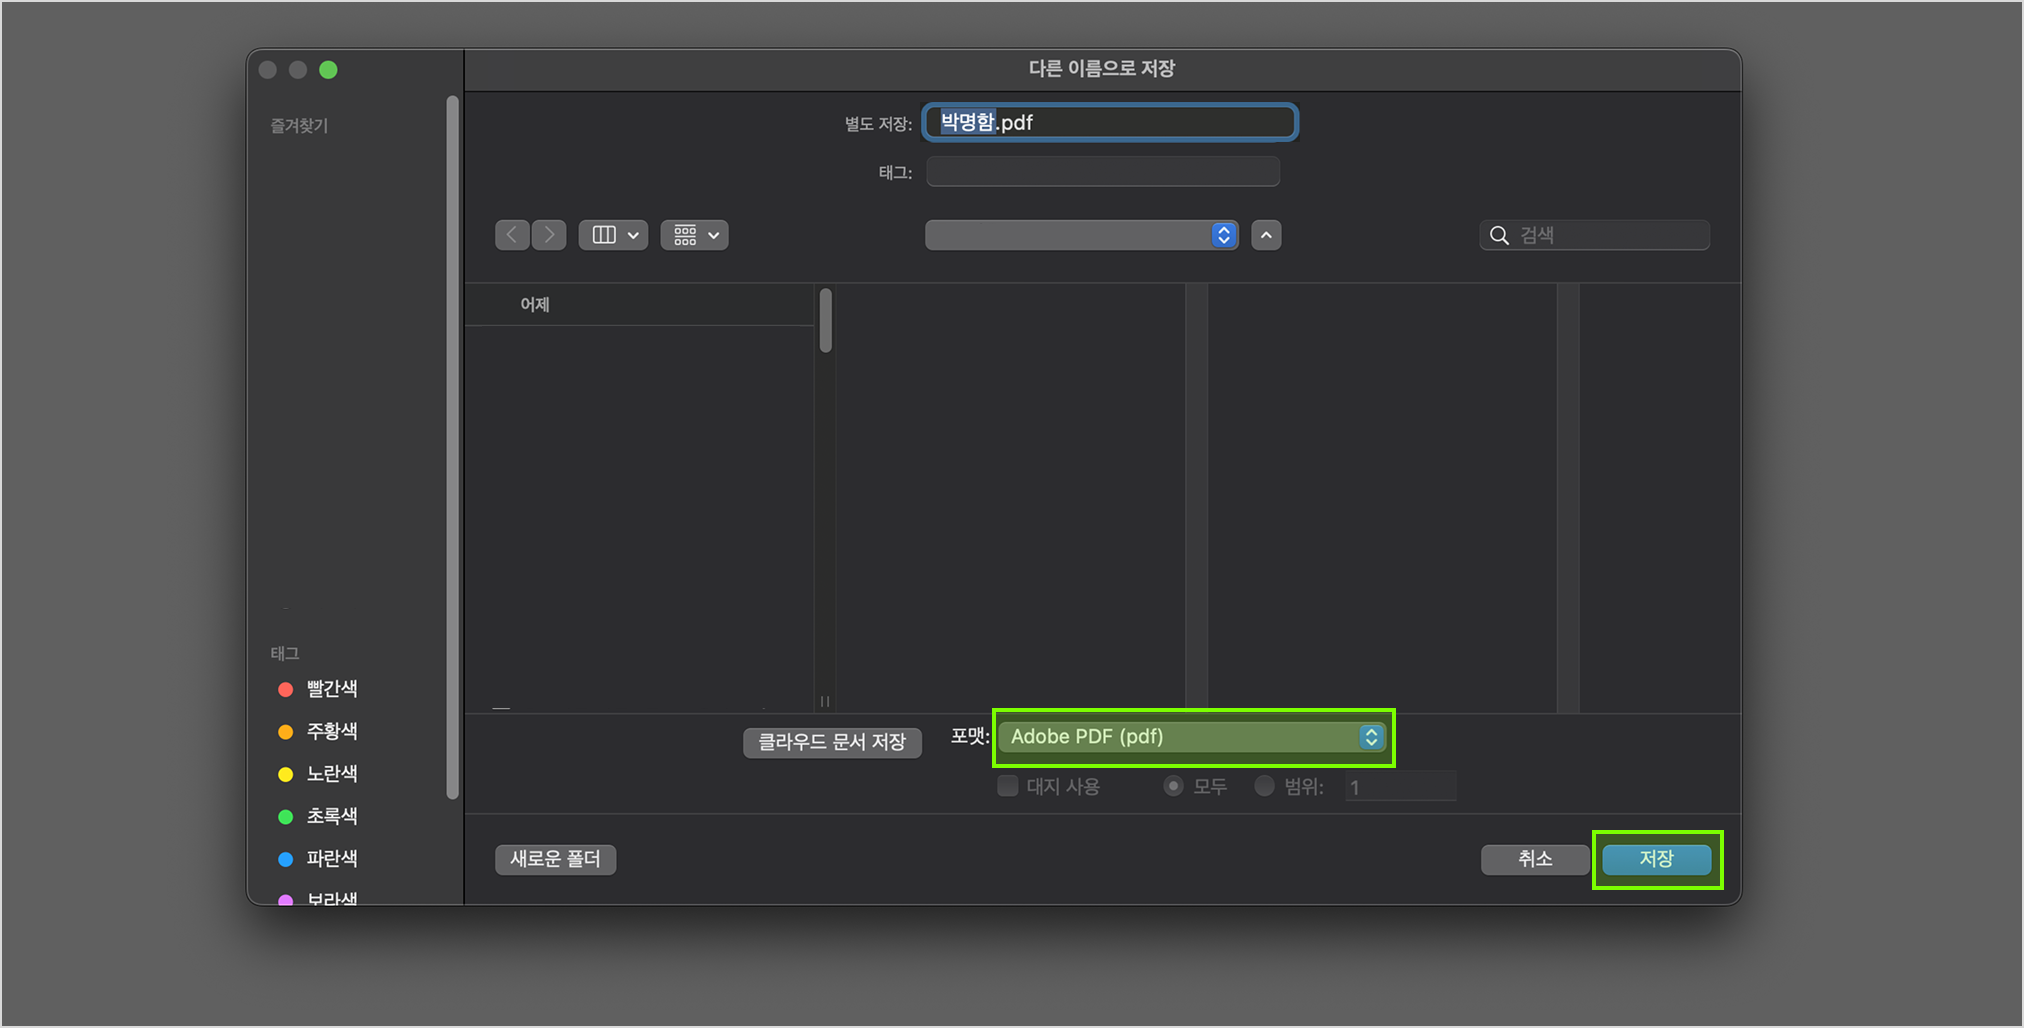Click the 클라우드 문서 저장 button

[x=831, y=742]
